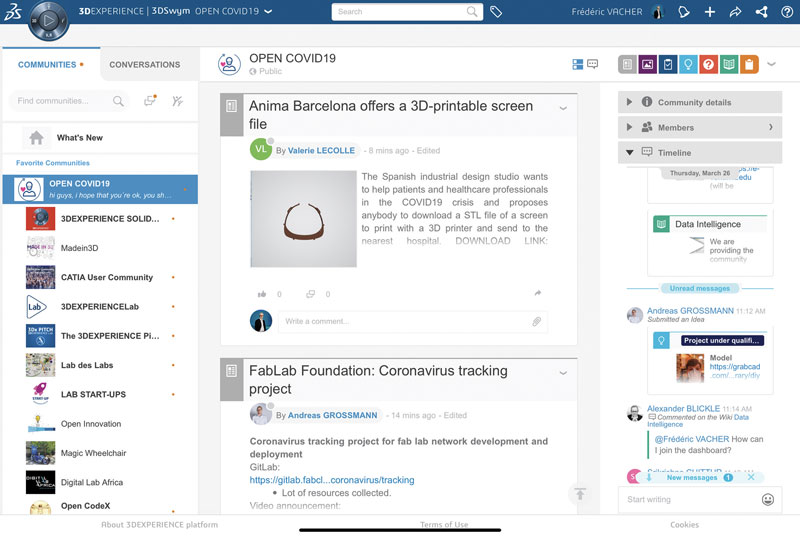Open the help question mark icon

(787, 12)
